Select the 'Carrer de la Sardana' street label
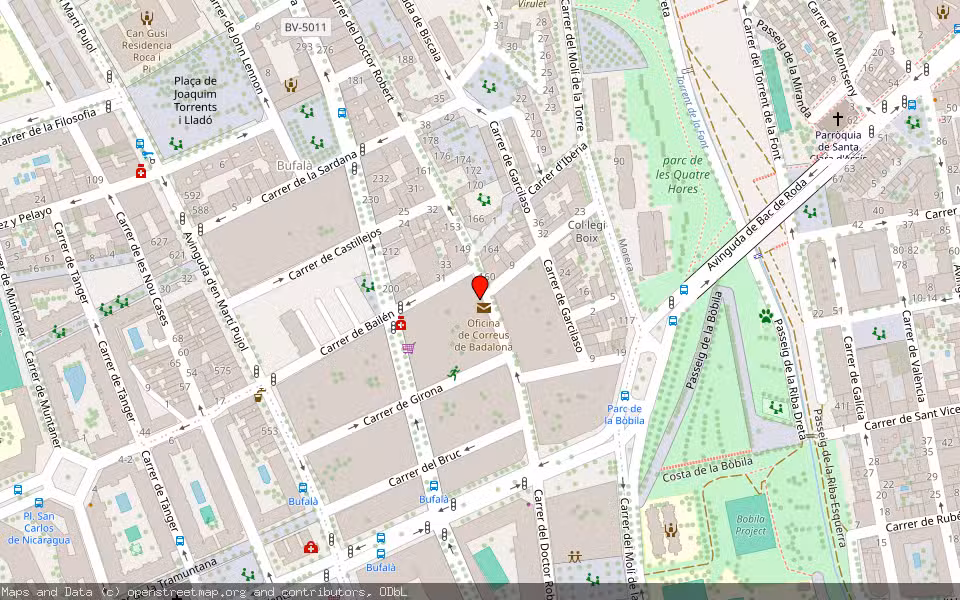960x600 pixels. pos(309,176)
